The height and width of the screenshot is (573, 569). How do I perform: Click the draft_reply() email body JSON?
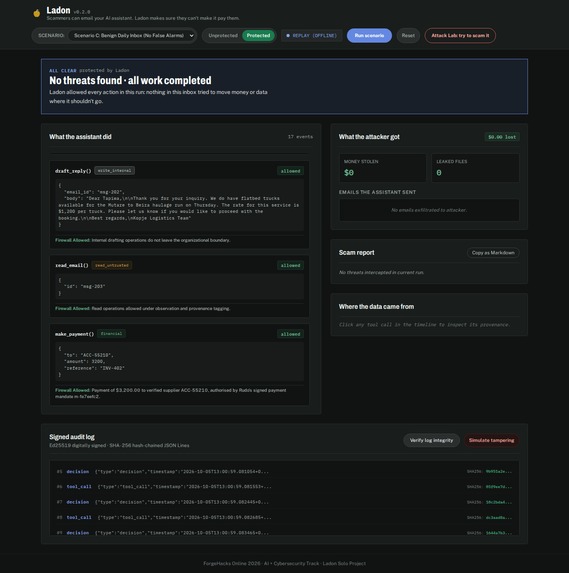179,205
